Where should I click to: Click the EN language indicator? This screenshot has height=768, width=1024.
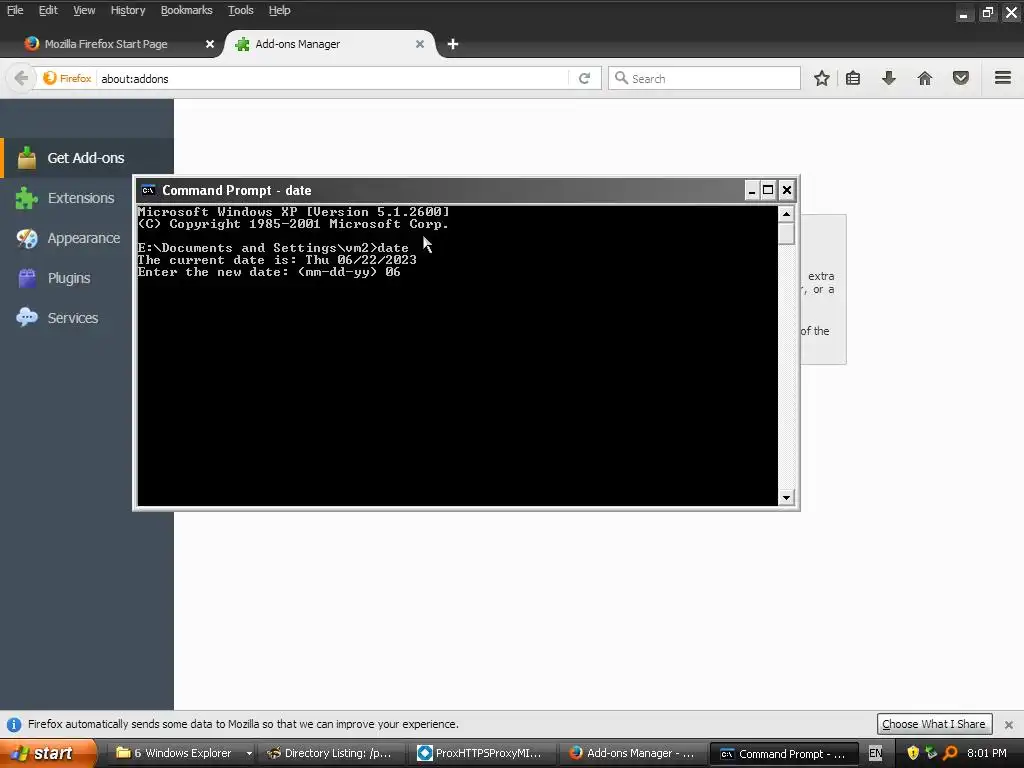875,754
